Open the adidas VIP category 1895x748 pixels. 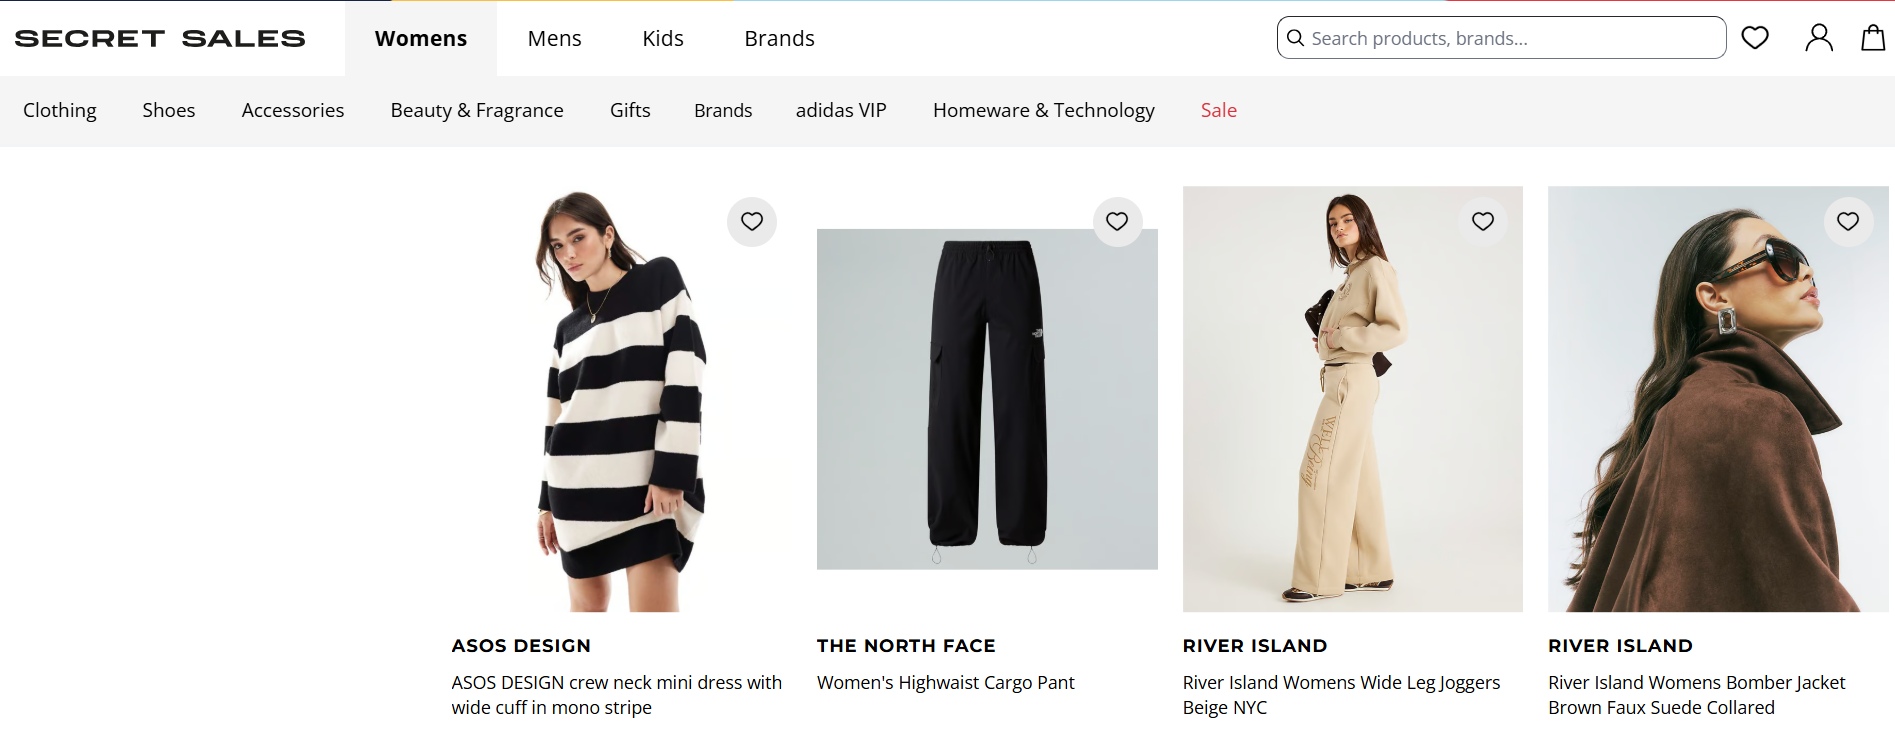coord(841,110)
